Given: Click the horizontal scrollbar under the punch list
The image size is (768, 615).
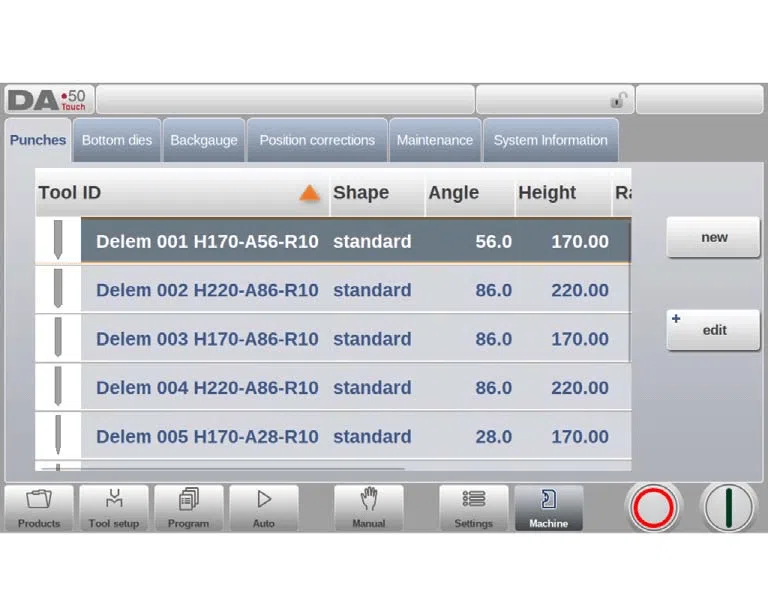Looking at the screenshot, I should coord(223,469).
